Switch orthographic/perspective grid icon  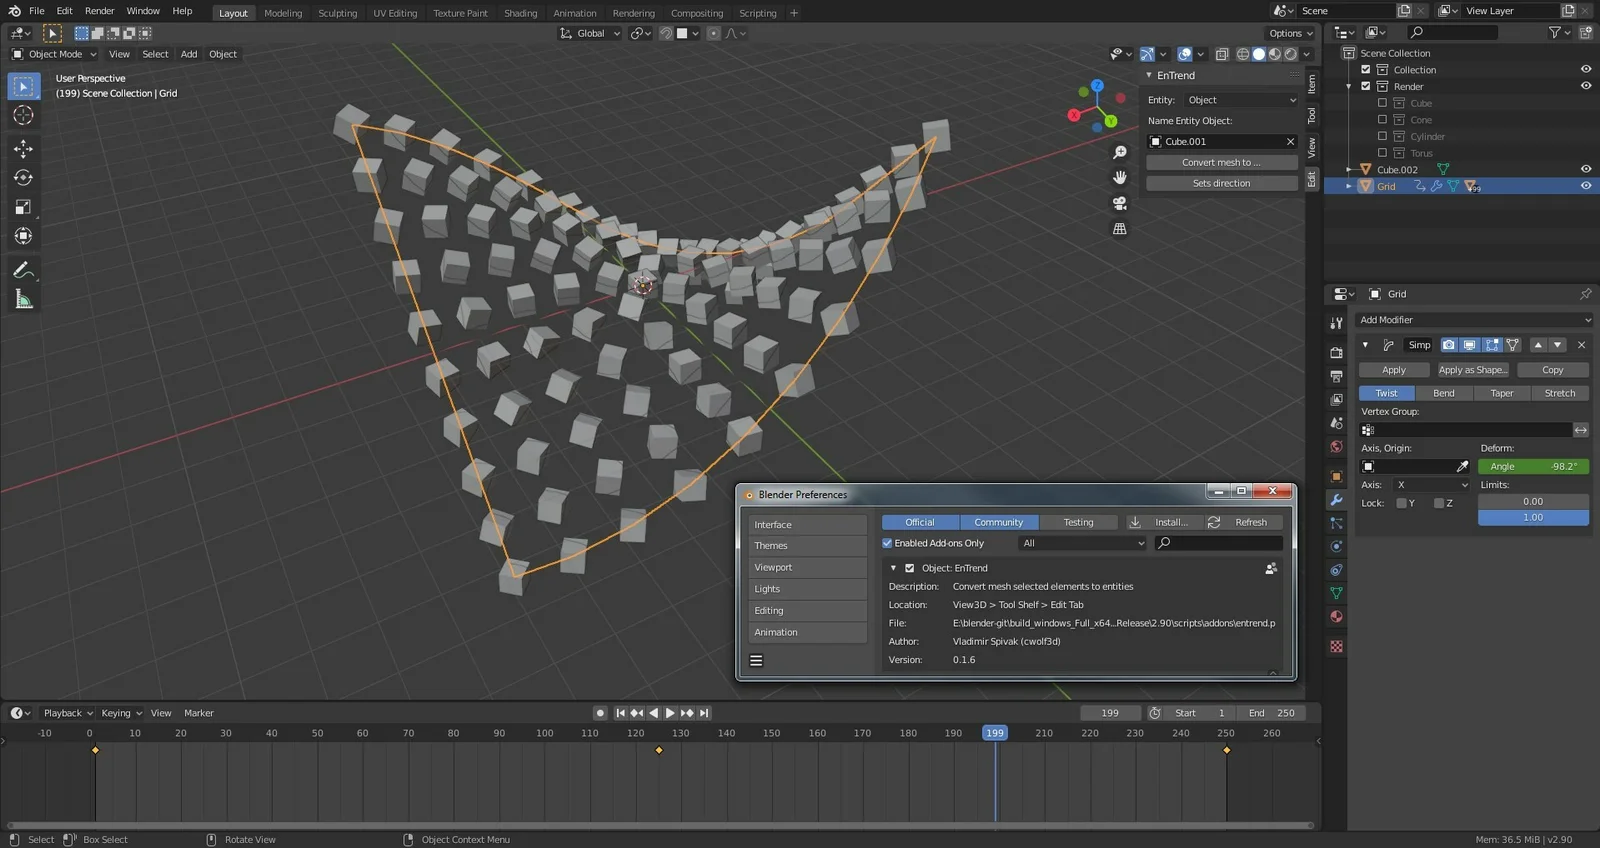[1120, 229]
